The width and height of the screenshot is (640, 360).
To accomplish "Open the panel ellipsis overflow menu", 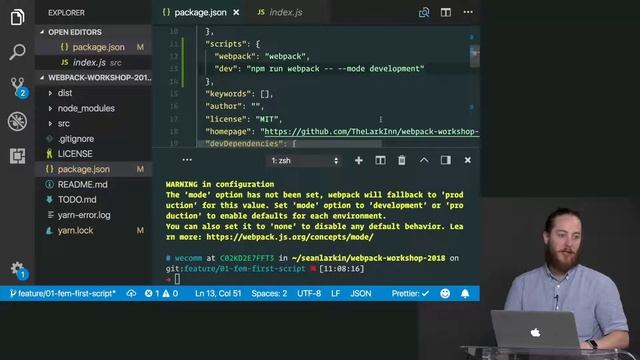I will 187,160.
